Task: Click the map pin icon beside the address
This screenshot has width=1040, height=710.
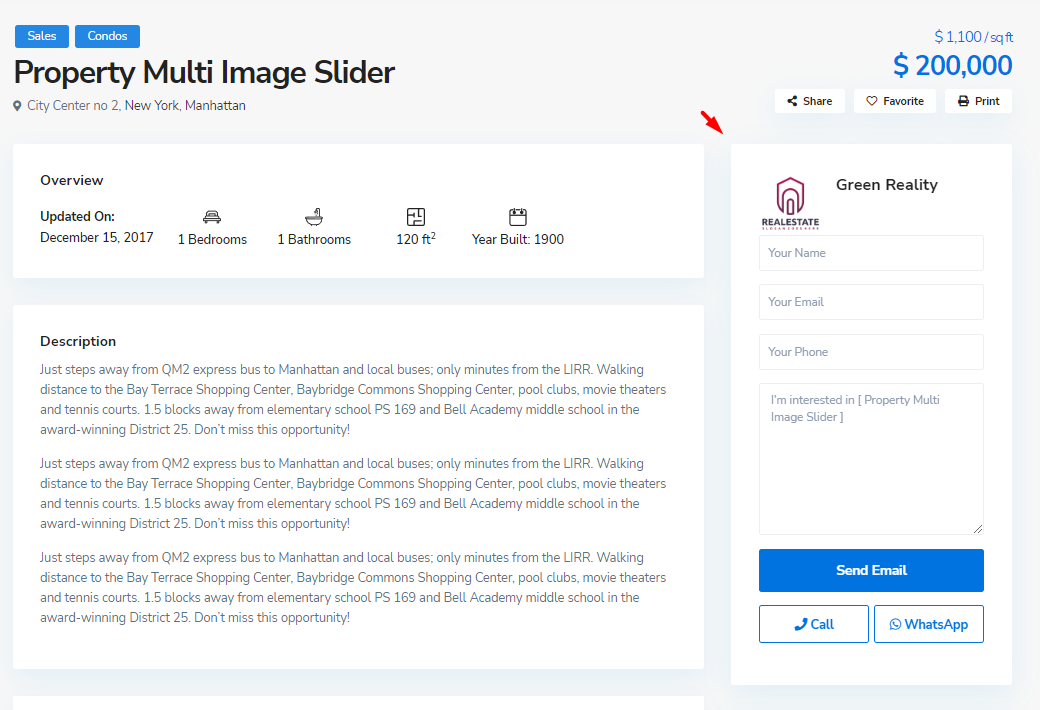Action: [17, 106]
